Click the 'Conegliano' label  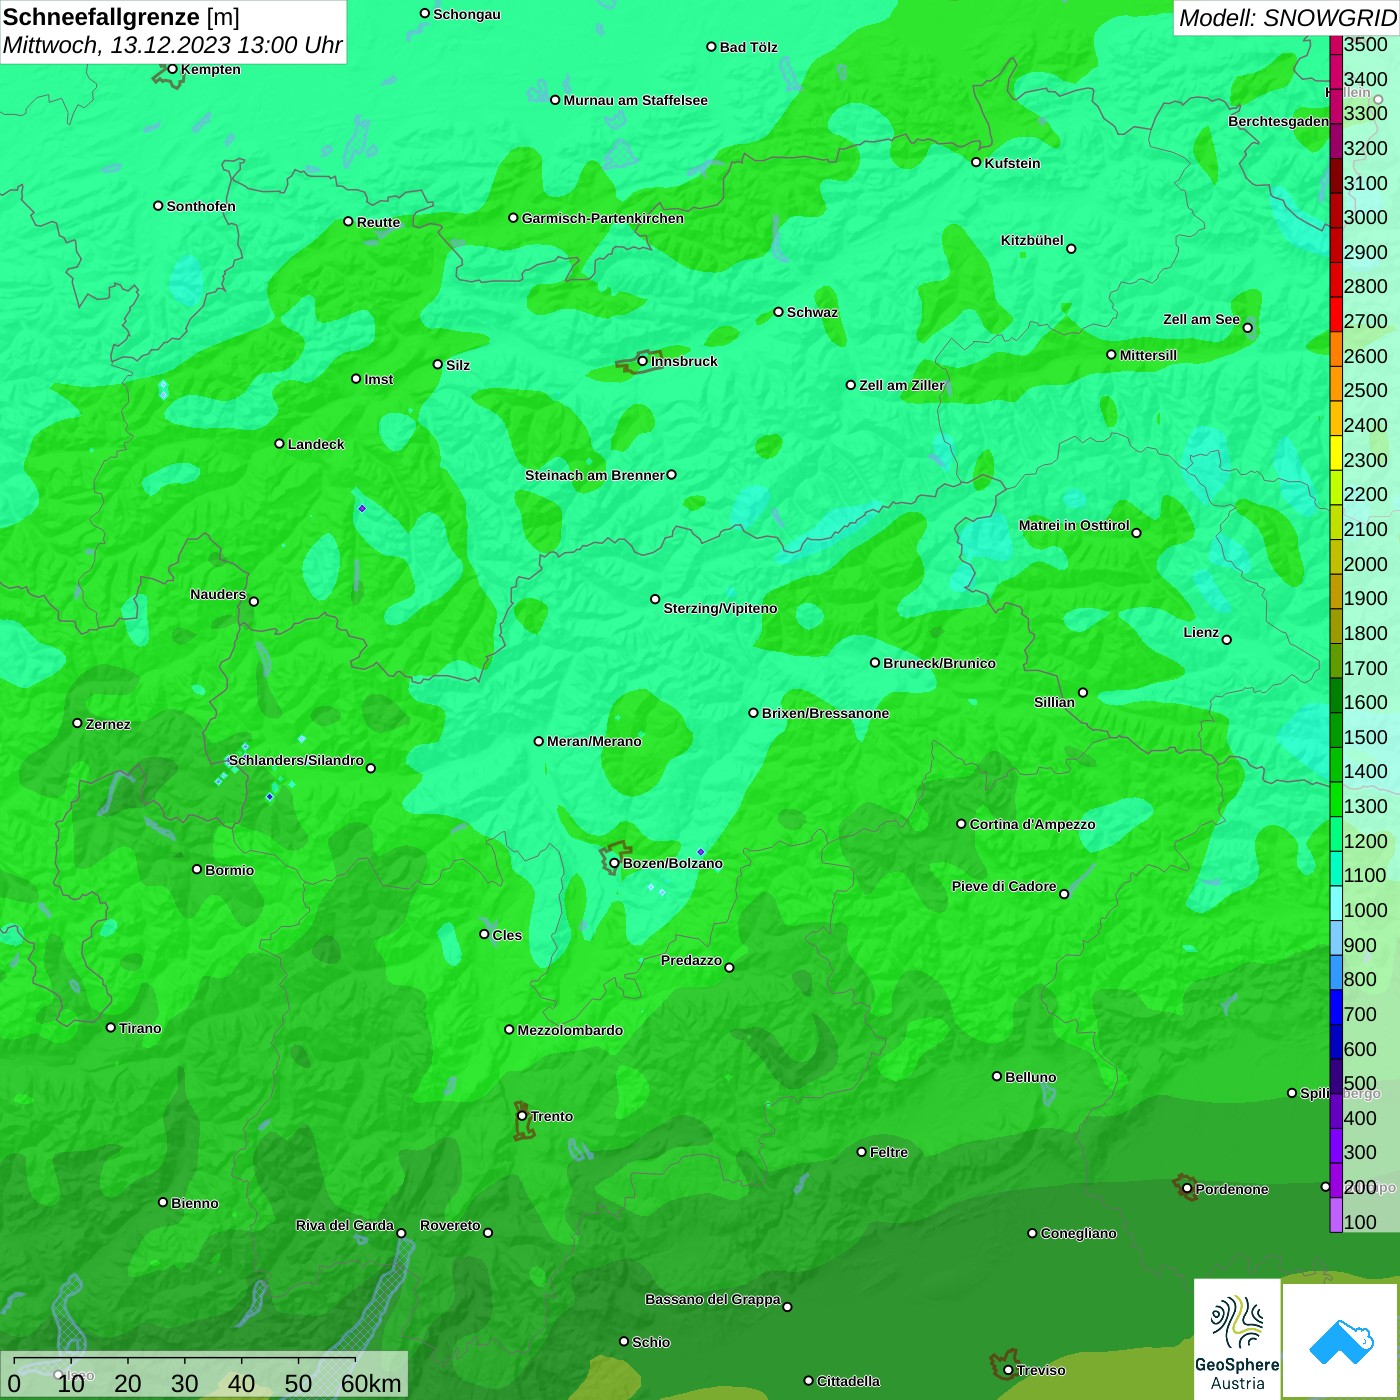[x=1078, y=1233]
